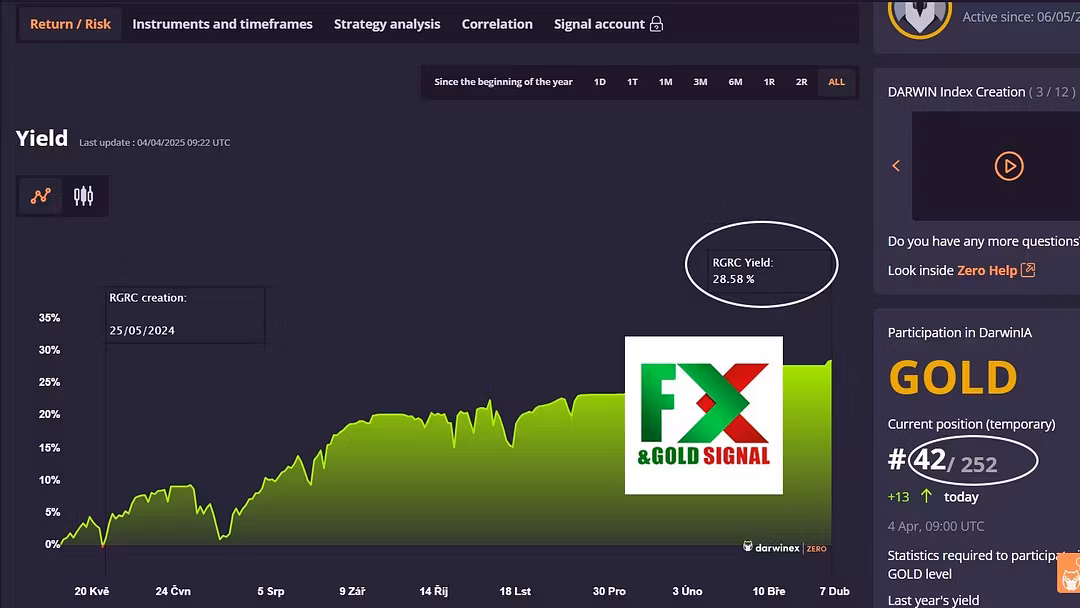The height and width of the screenshot is (608, 1080).
Task: Click the Yield section heading
Action: (42, 138)
